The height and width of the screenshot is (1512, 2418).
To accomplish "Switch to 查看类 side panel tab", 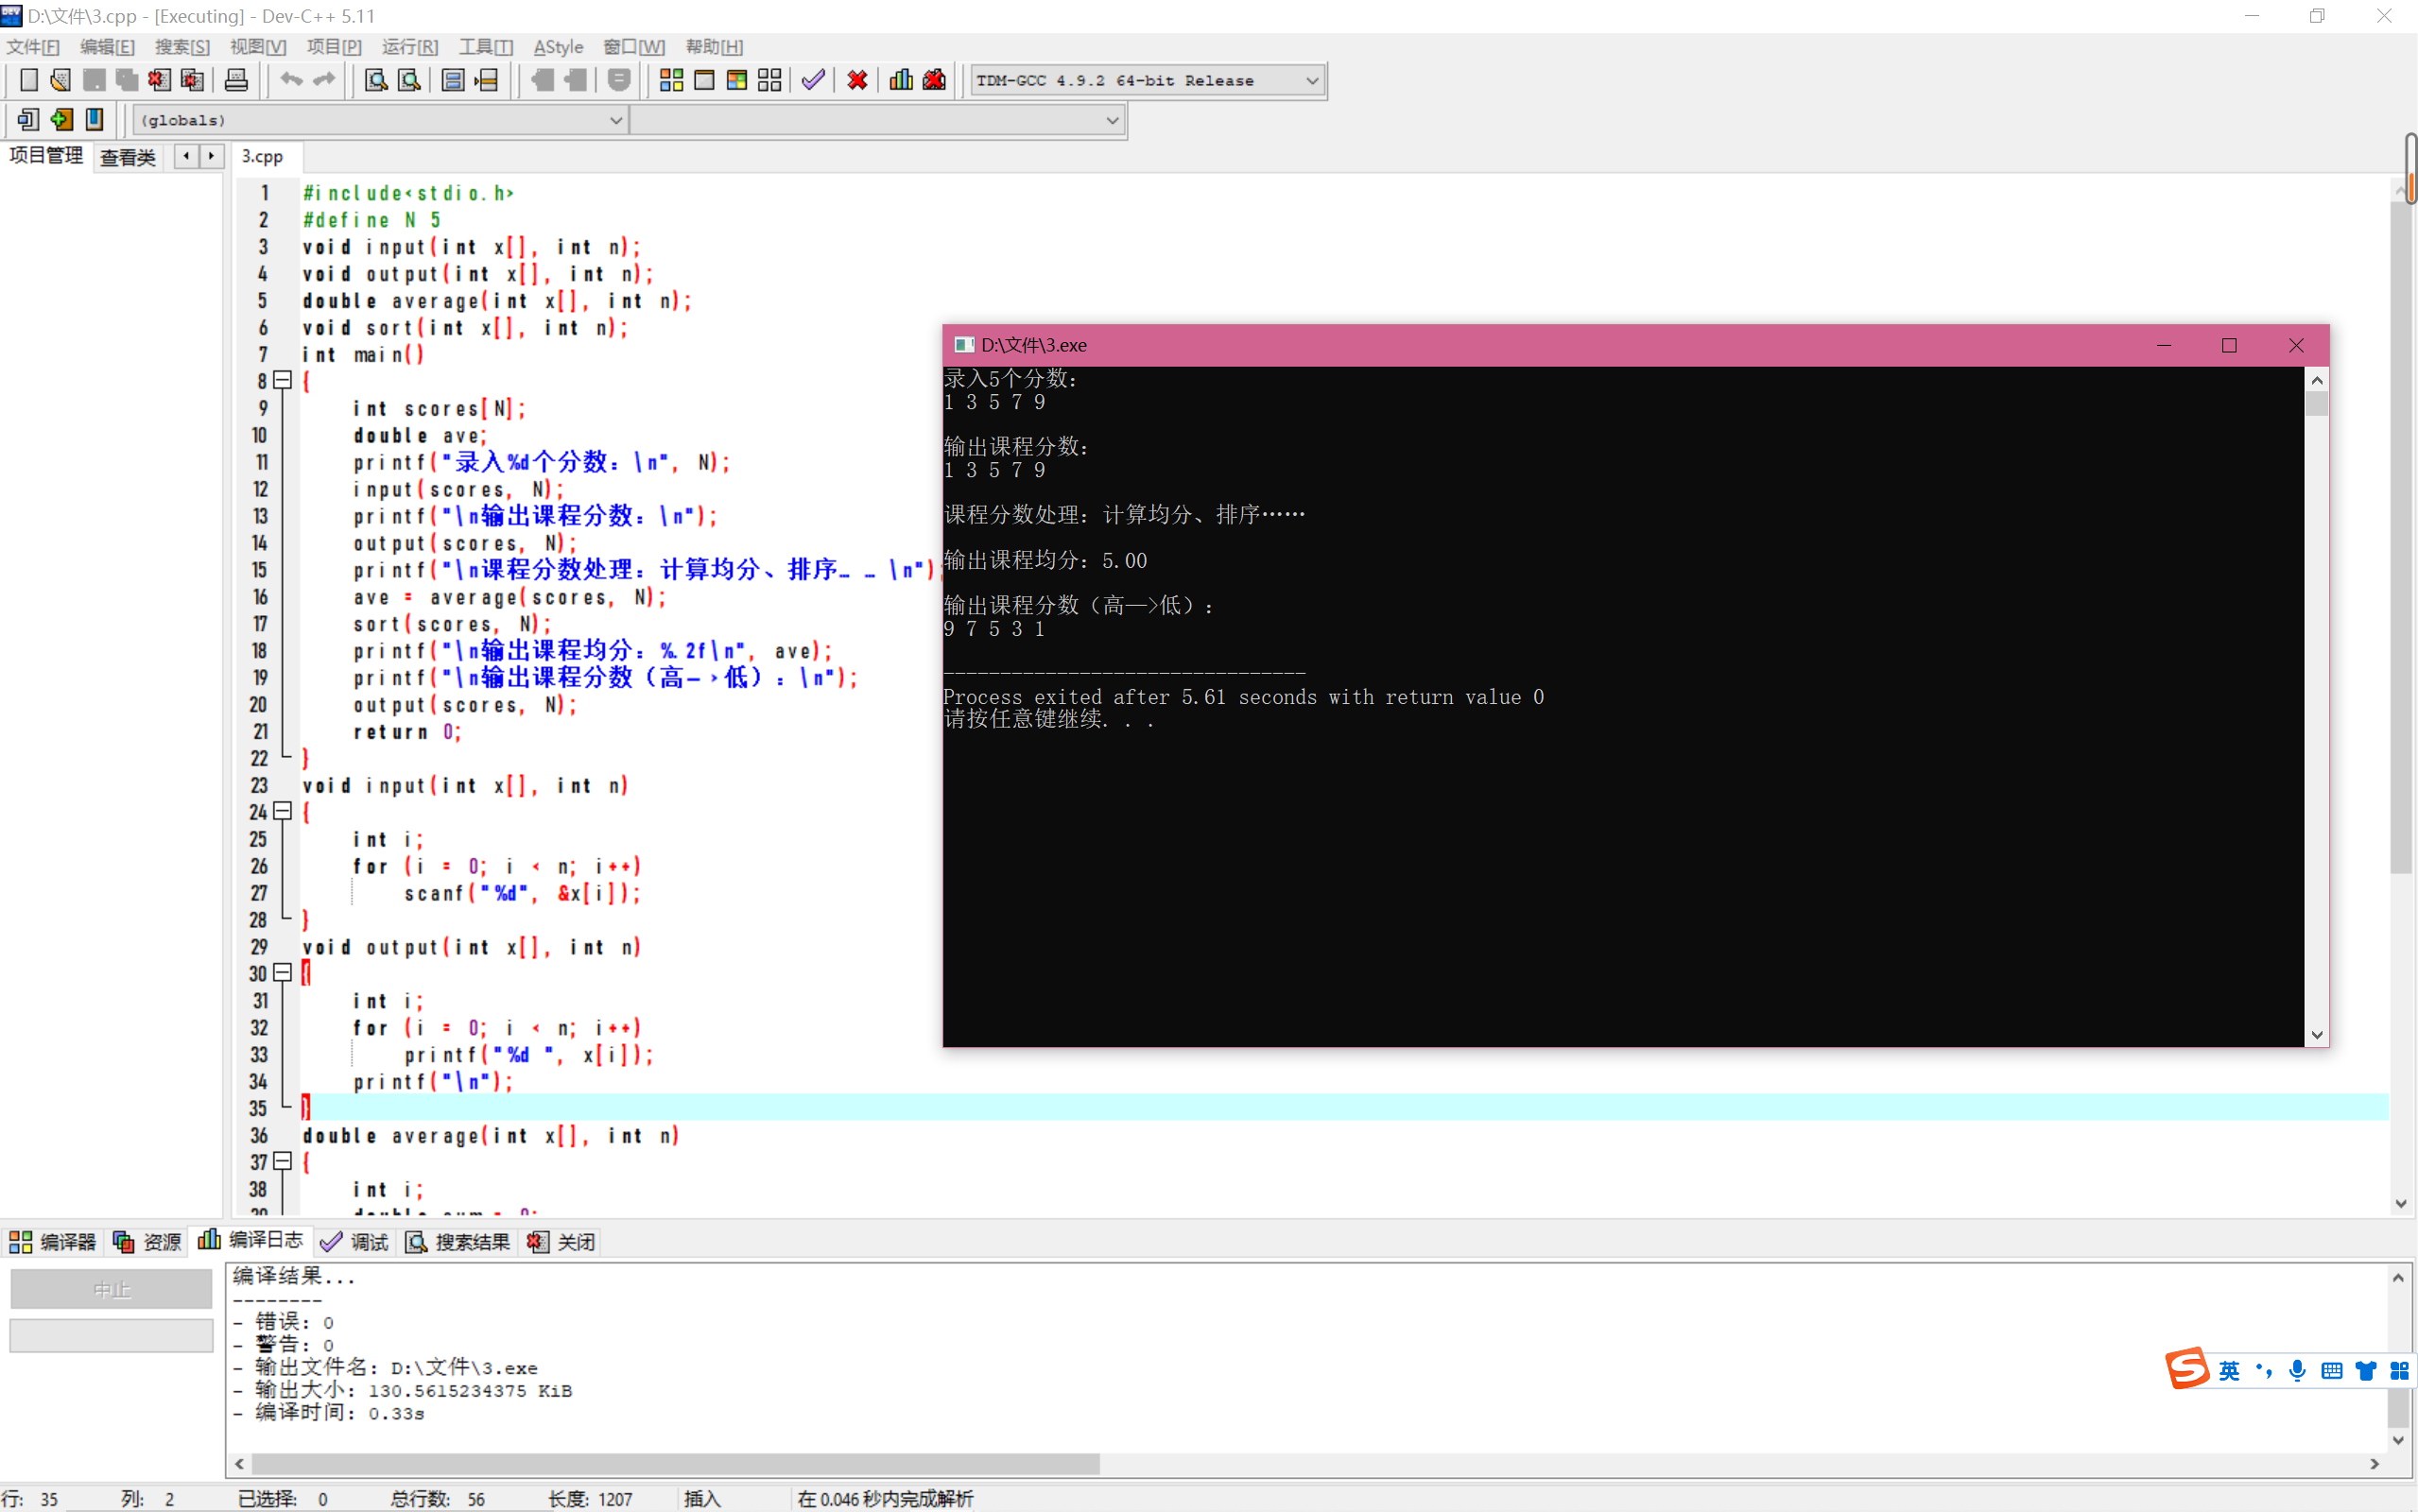I will pyautogui.click(x=128, y=157).
